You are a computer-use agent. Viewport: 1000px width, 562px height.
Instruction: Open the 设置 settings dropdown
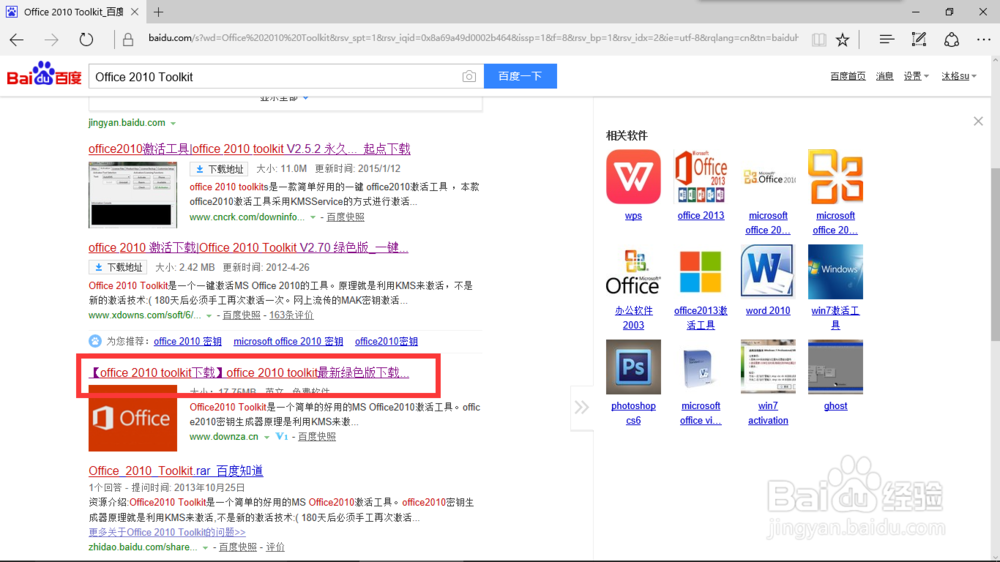916,76
